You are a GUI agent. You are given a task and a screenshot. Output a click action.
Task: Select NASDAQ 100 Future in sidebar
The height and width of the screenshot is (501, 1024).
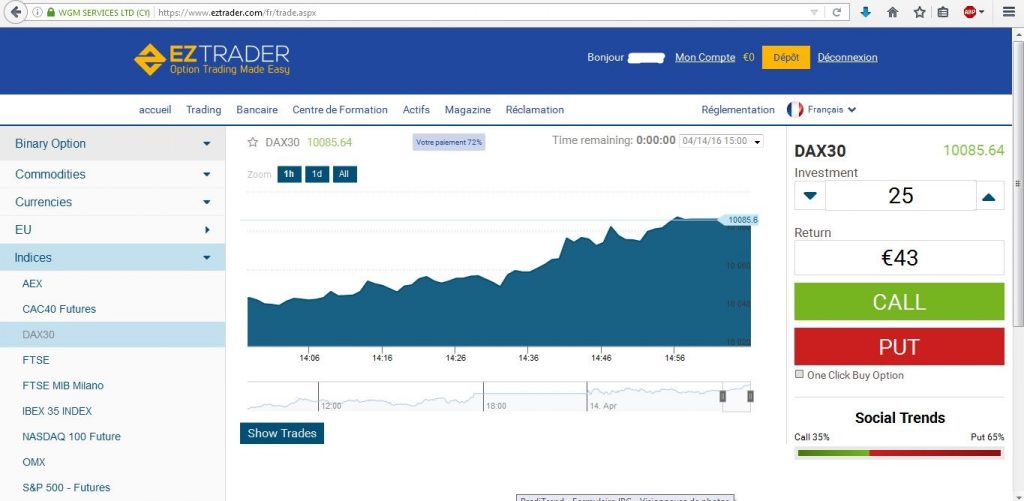112,436
